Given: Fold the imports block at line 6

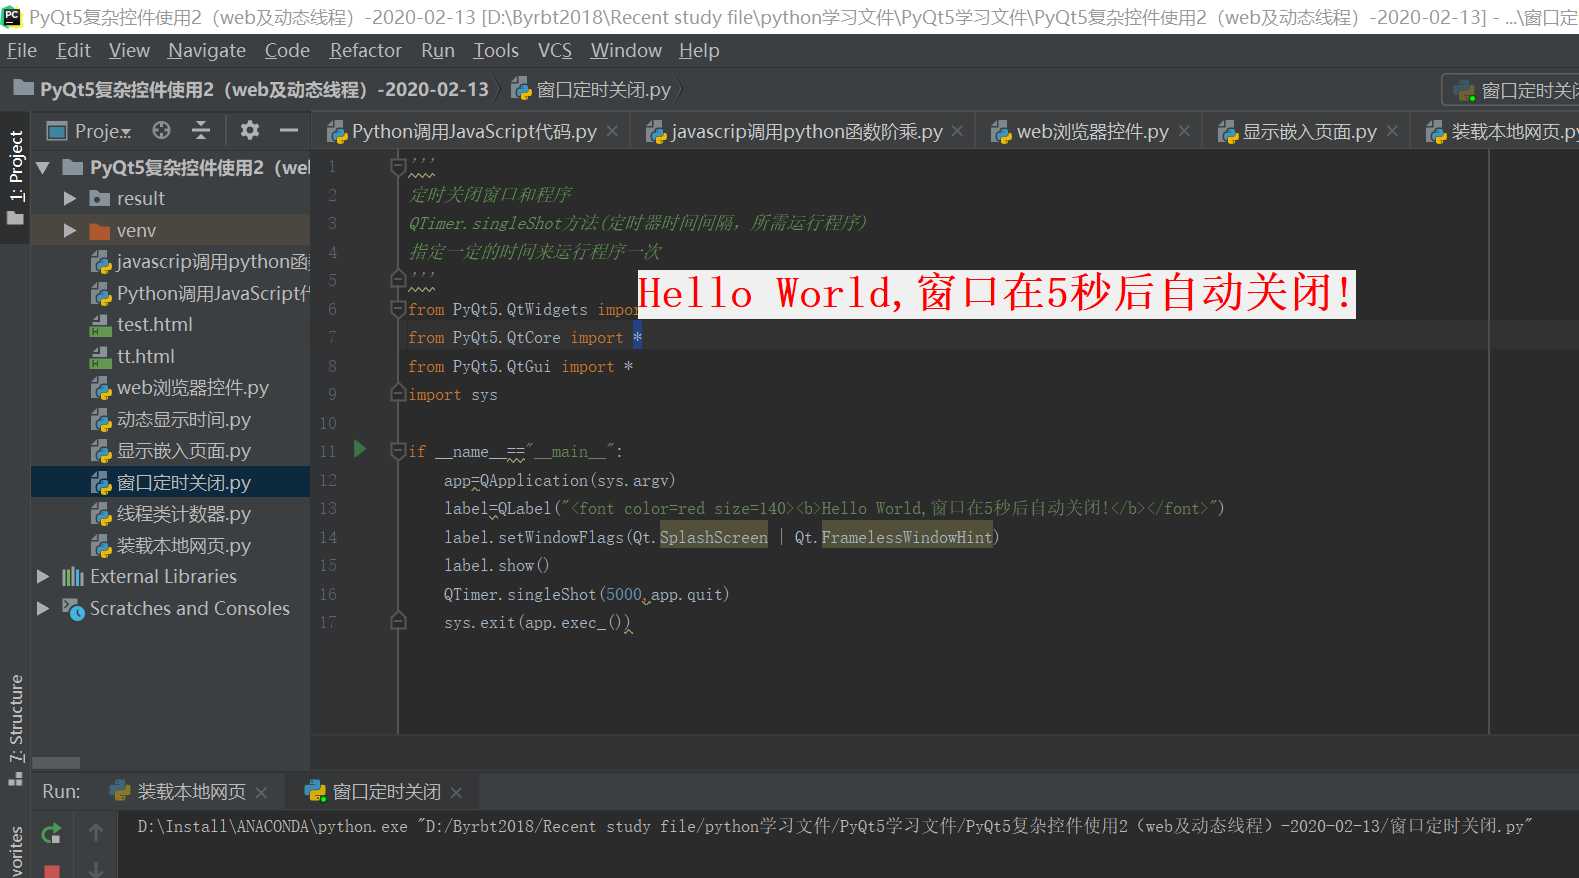Looking at the screenshot, I should pyautogui.click(x=398, y=309).
